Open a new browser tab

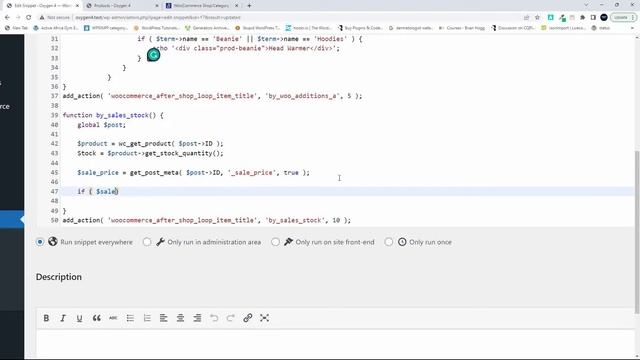249,6
